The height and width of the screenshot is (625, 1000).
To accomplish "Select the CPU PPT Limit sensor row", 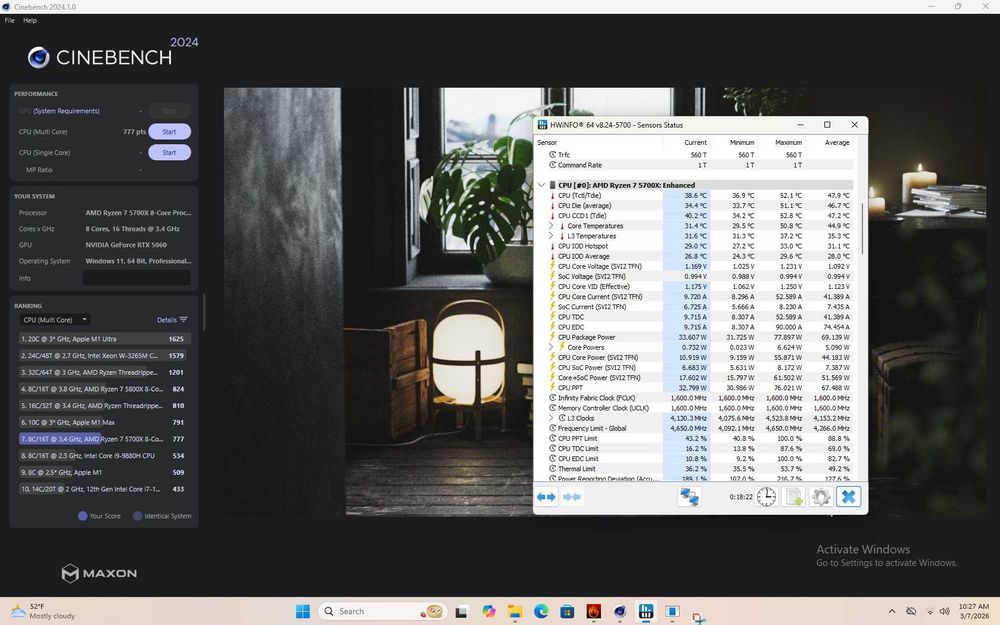I will coord(695,438).
